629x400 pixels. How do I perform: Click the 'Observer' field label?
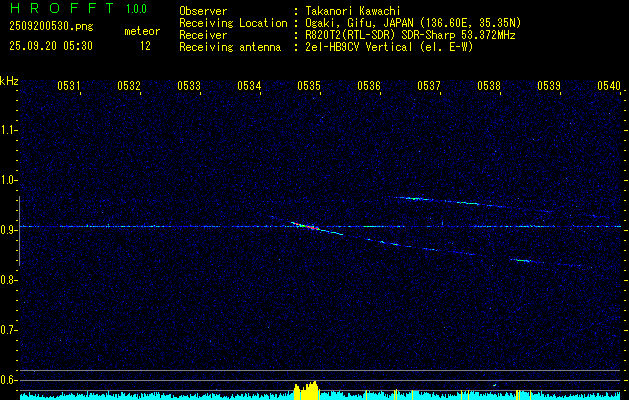click(203, 11)
